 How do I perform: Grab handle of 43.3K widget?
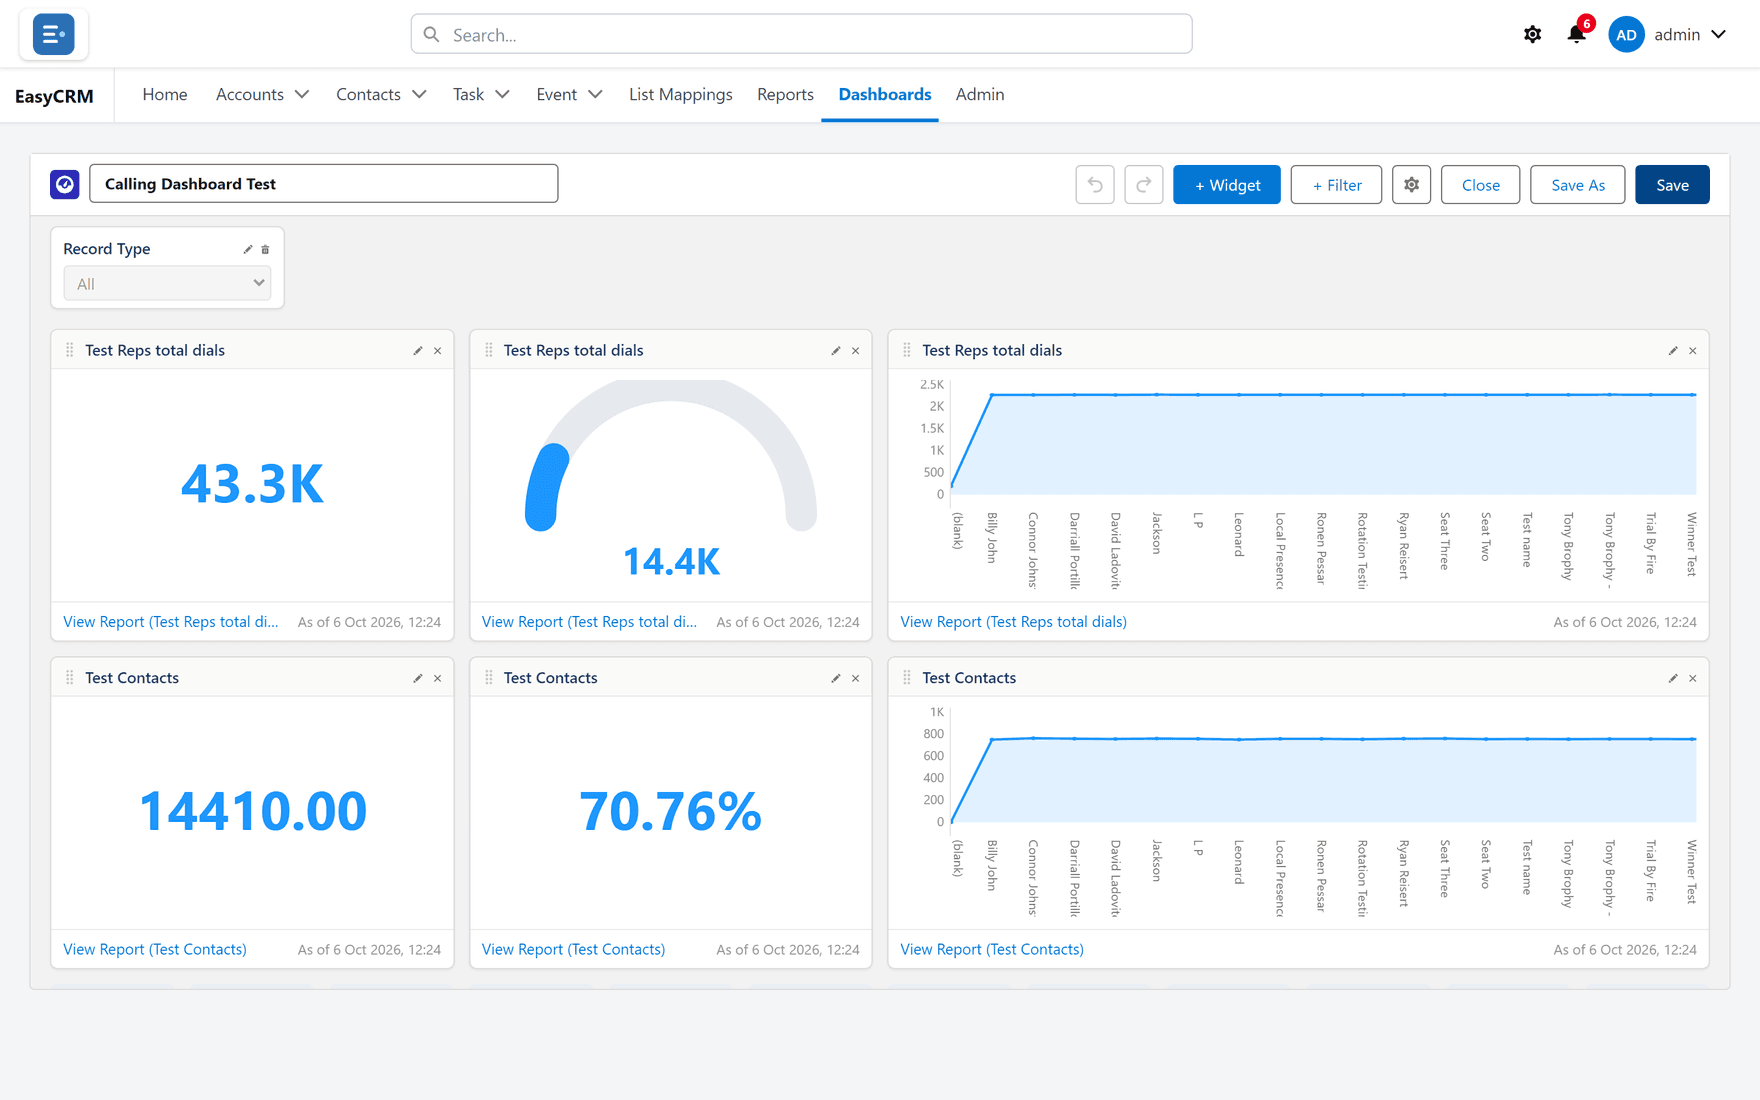[70, 350]
